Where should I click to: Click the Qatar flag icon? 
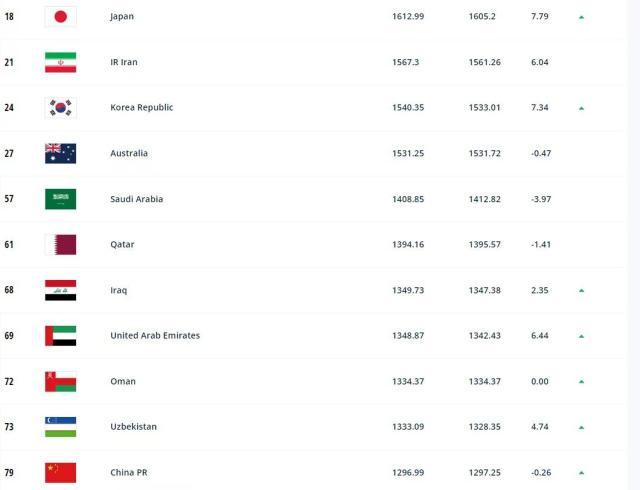[x=60, y=244]
